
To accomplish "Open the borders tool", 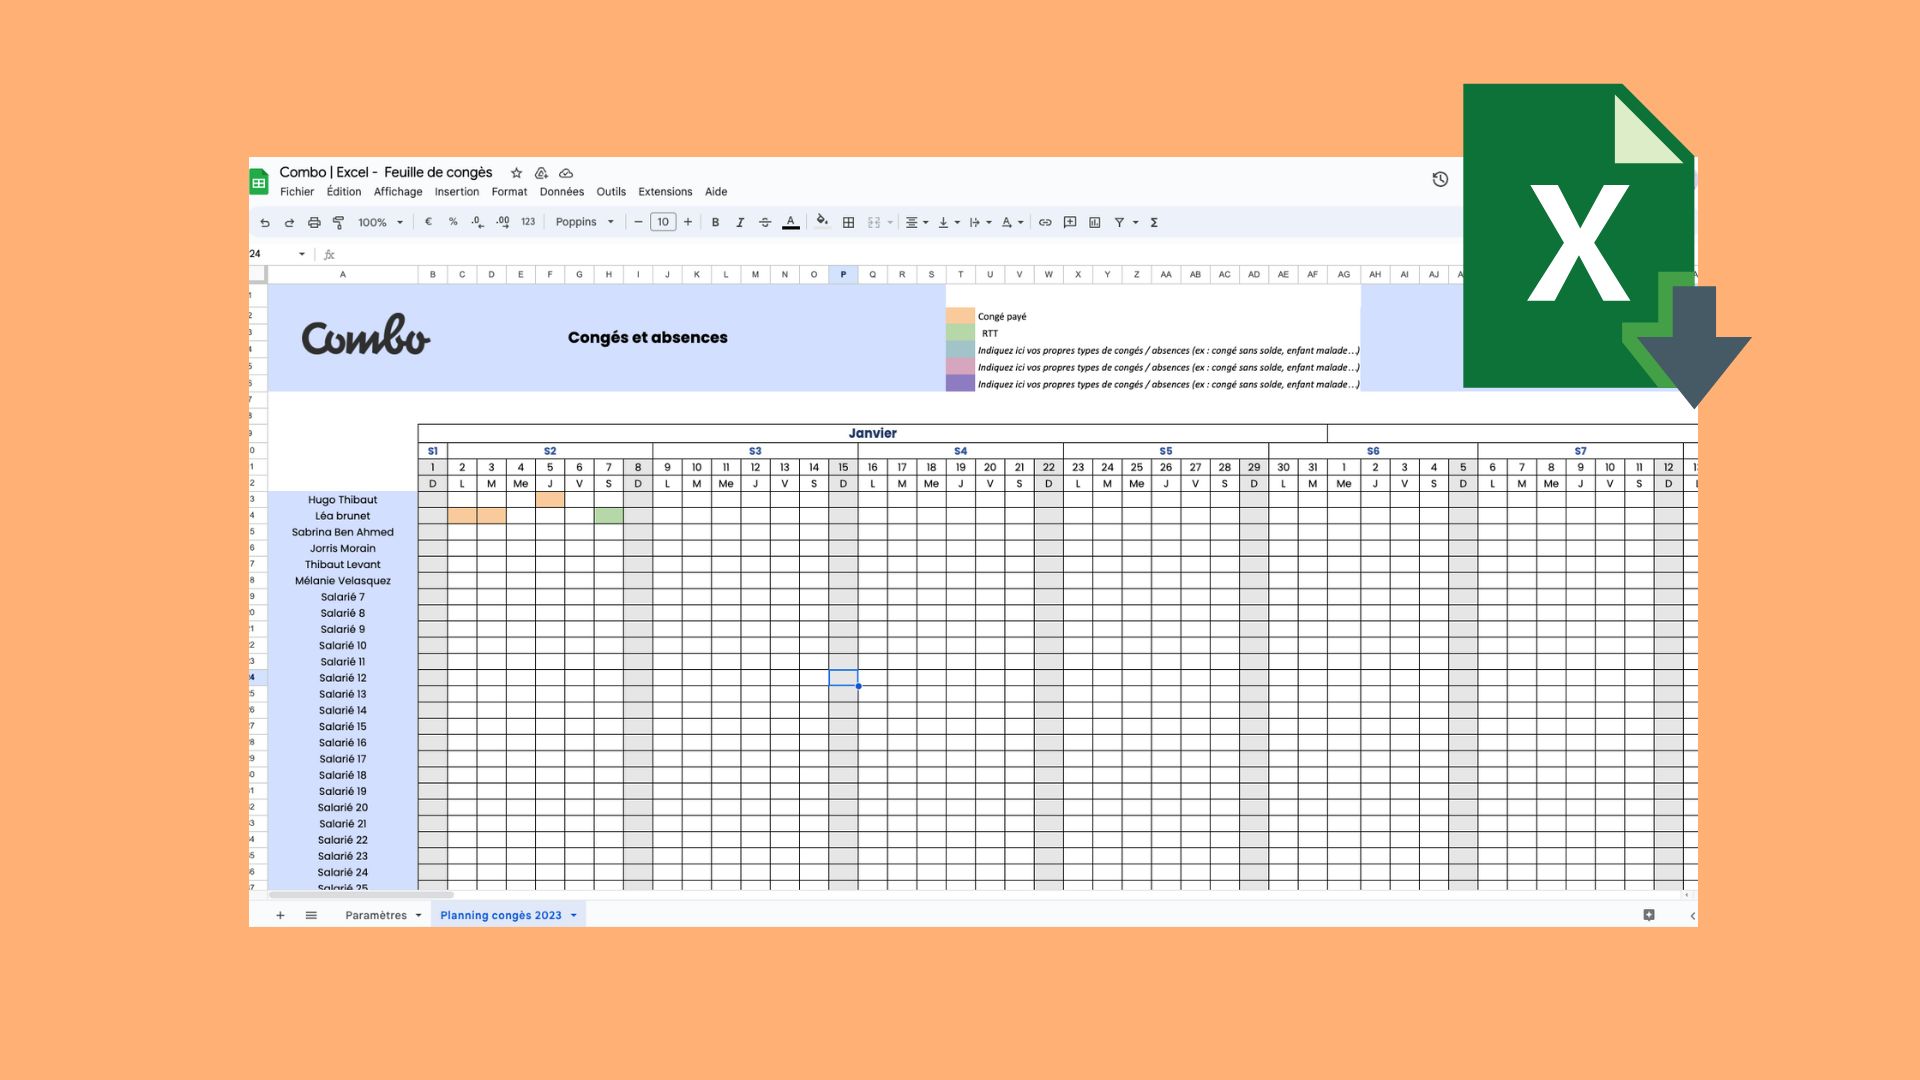I will tap(848, 222).
